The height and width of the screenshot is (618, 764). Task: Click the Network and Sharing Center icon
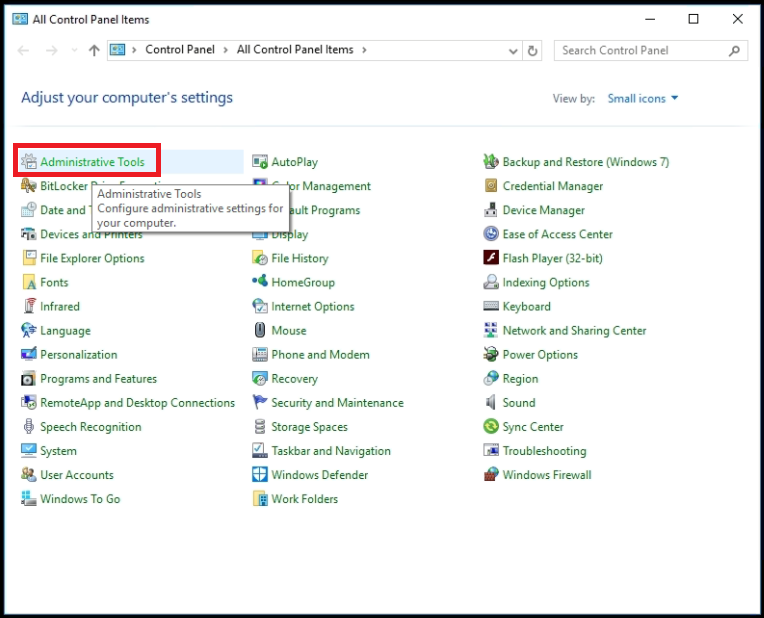tap(491, 330)
